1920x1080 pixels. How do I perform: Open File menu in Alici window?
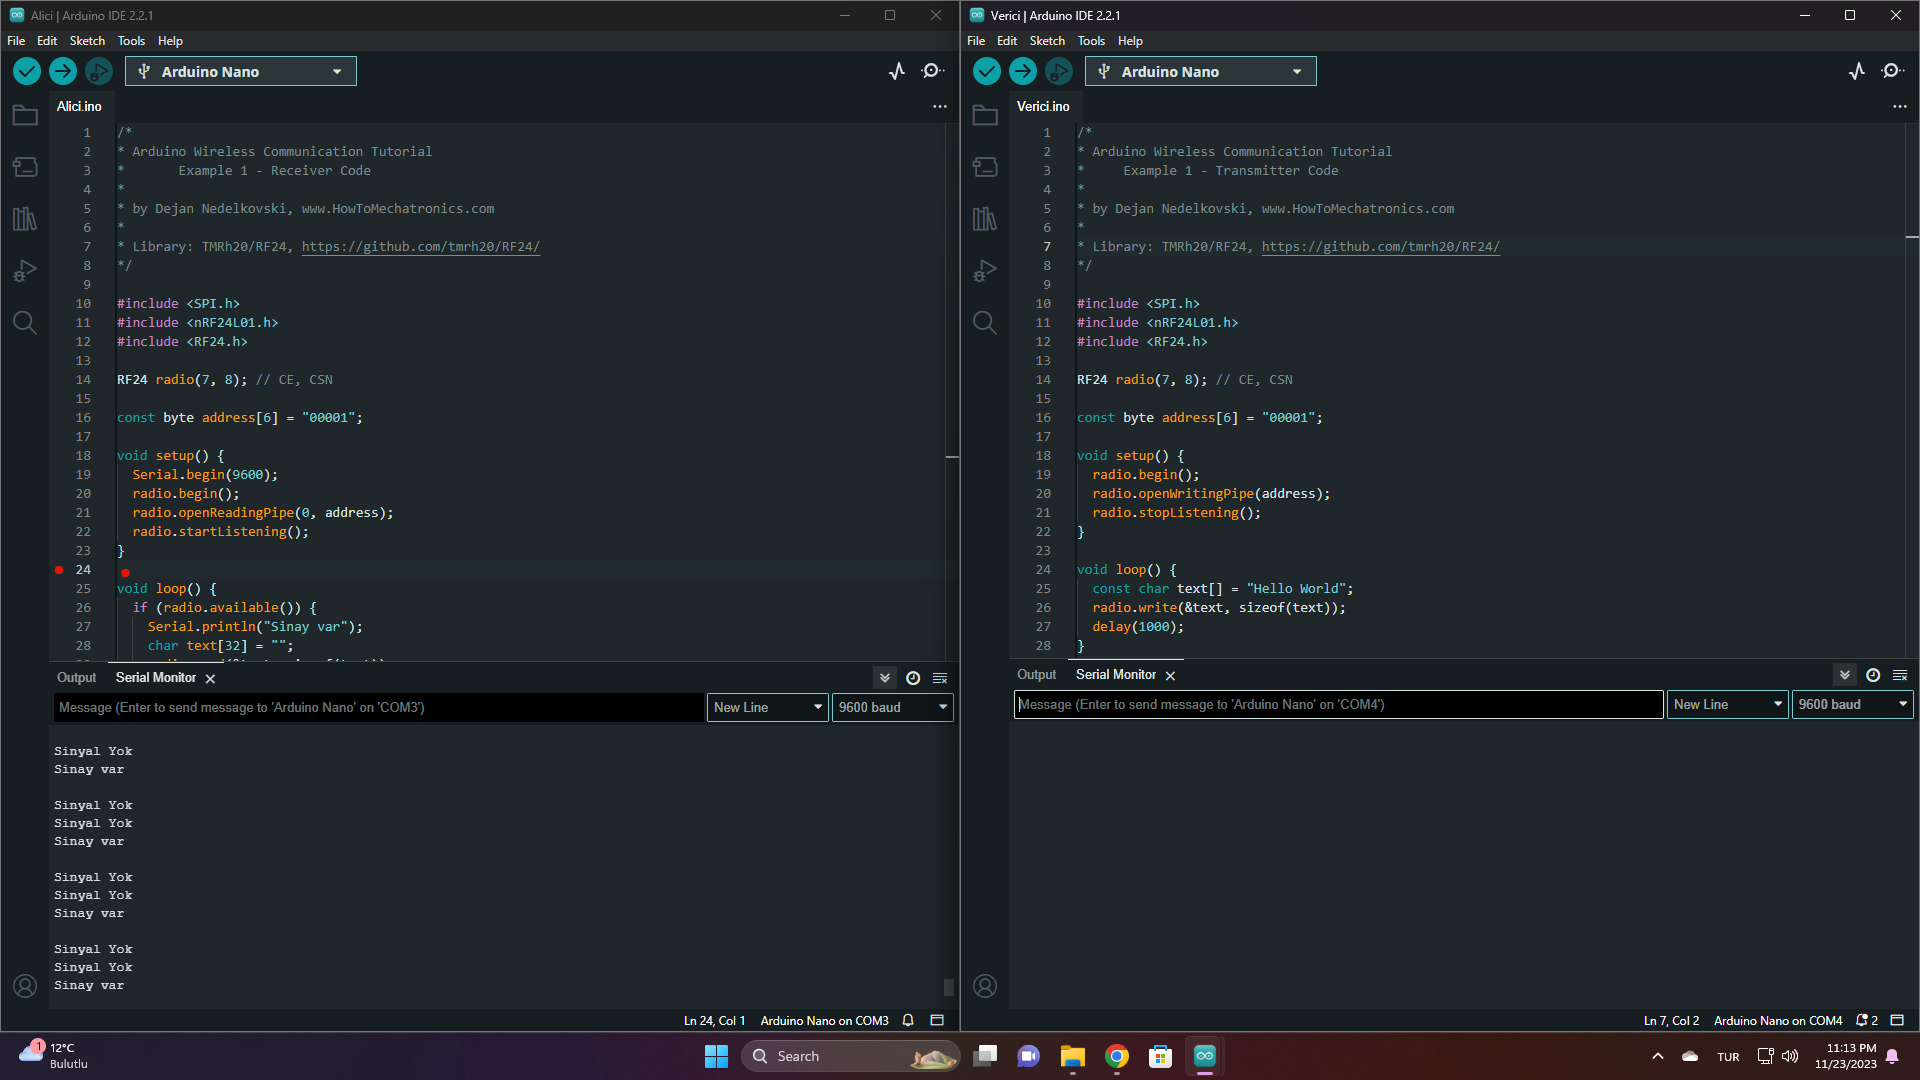pos(16,41)
